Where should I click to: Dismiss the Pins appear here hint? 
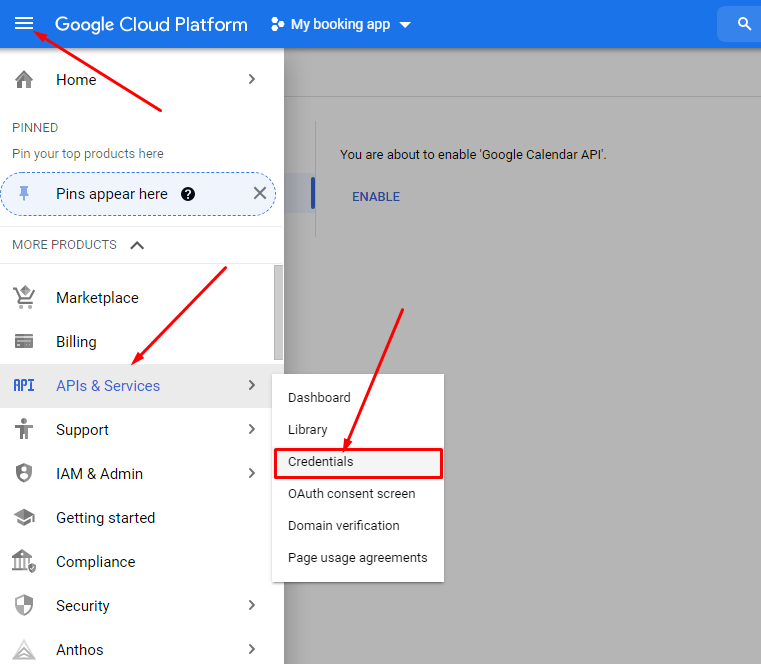pyautogui.click(x=260, y=193)
